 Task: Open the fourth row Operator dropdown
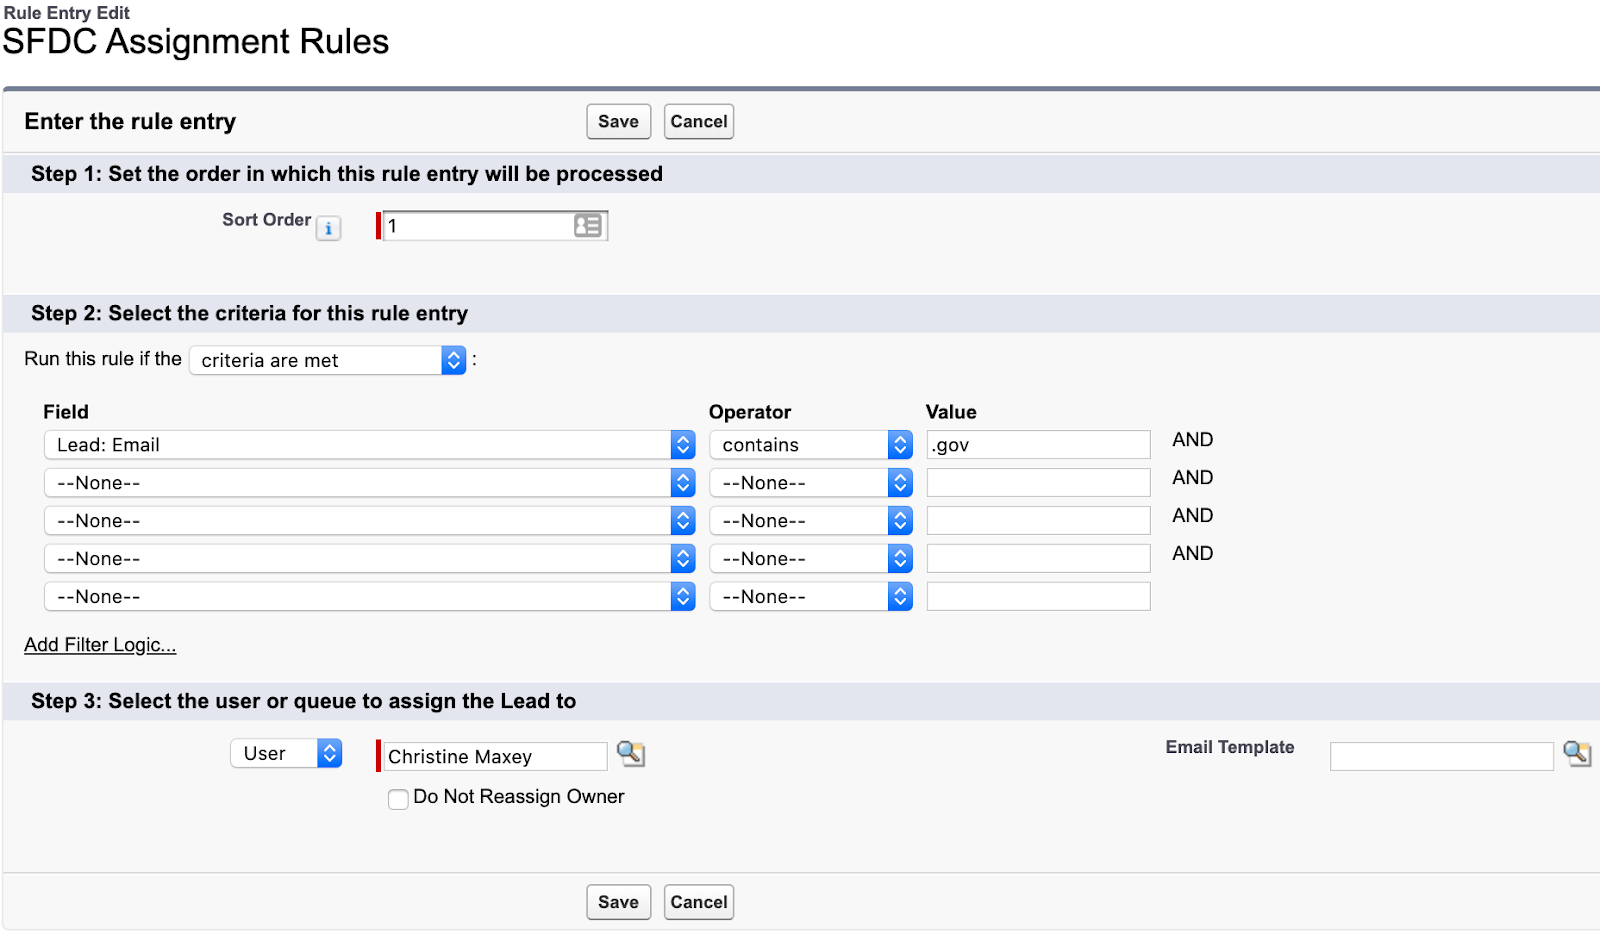(x=811, y=559)
